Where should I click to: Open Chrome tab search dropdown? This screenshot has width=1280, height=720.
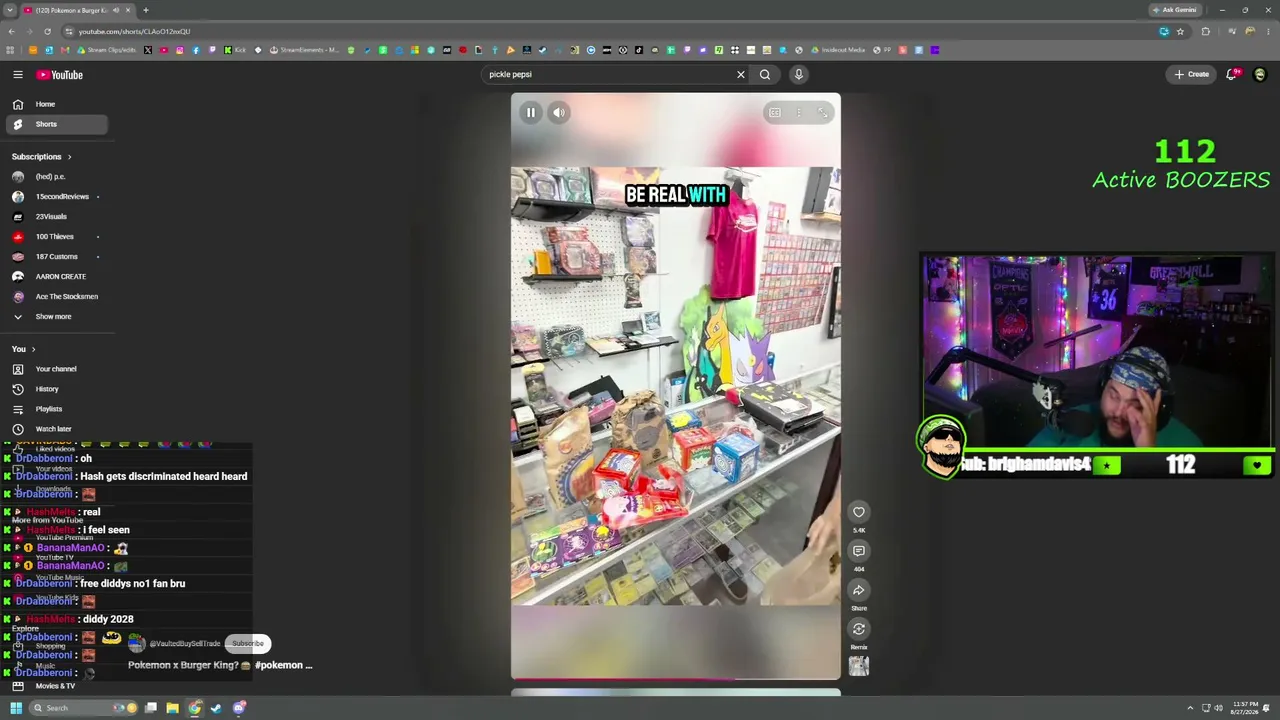(x=10, y=10)
